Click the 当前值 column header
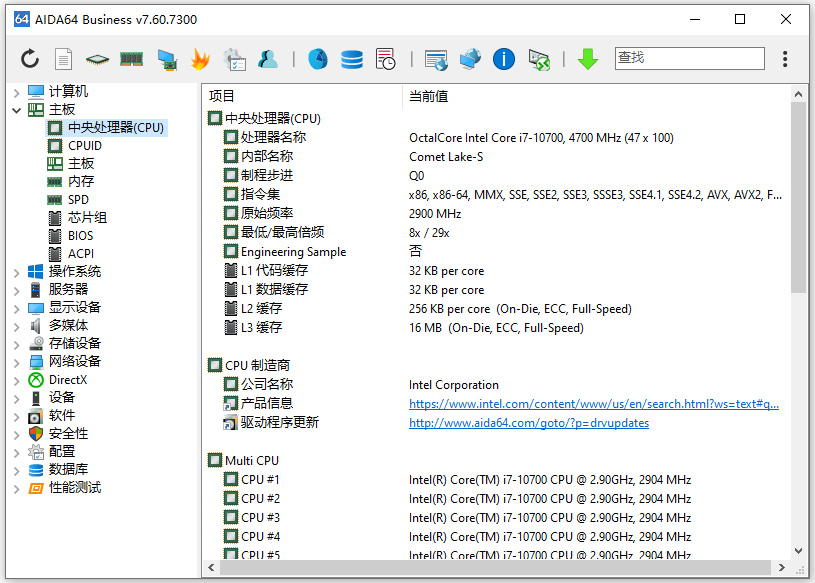Viewport: 815px width, 583px height. pos(428,96)
